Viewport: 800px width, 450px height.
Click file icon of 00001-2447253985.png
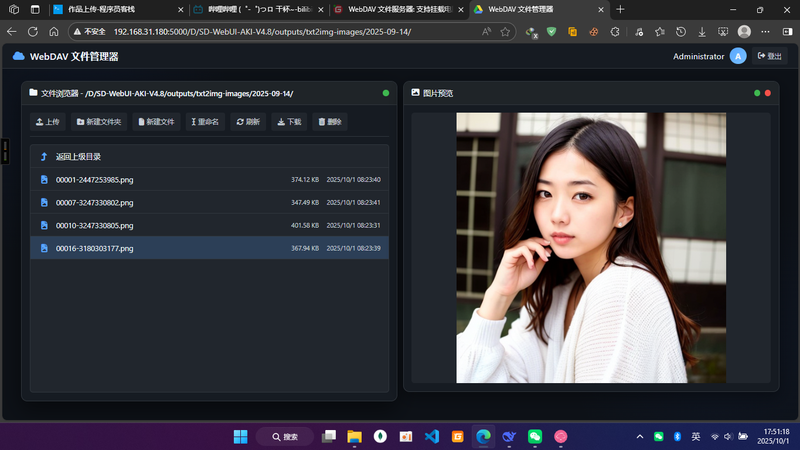[44, 180]
